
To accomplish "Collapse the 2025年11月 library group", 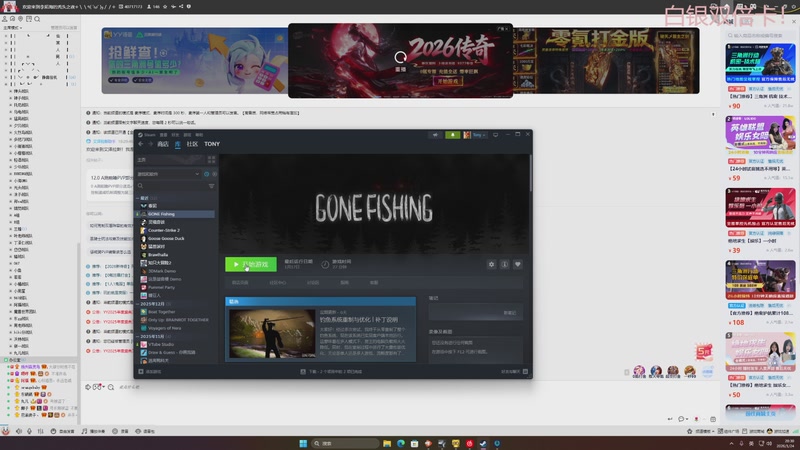I will coord(137,336).
